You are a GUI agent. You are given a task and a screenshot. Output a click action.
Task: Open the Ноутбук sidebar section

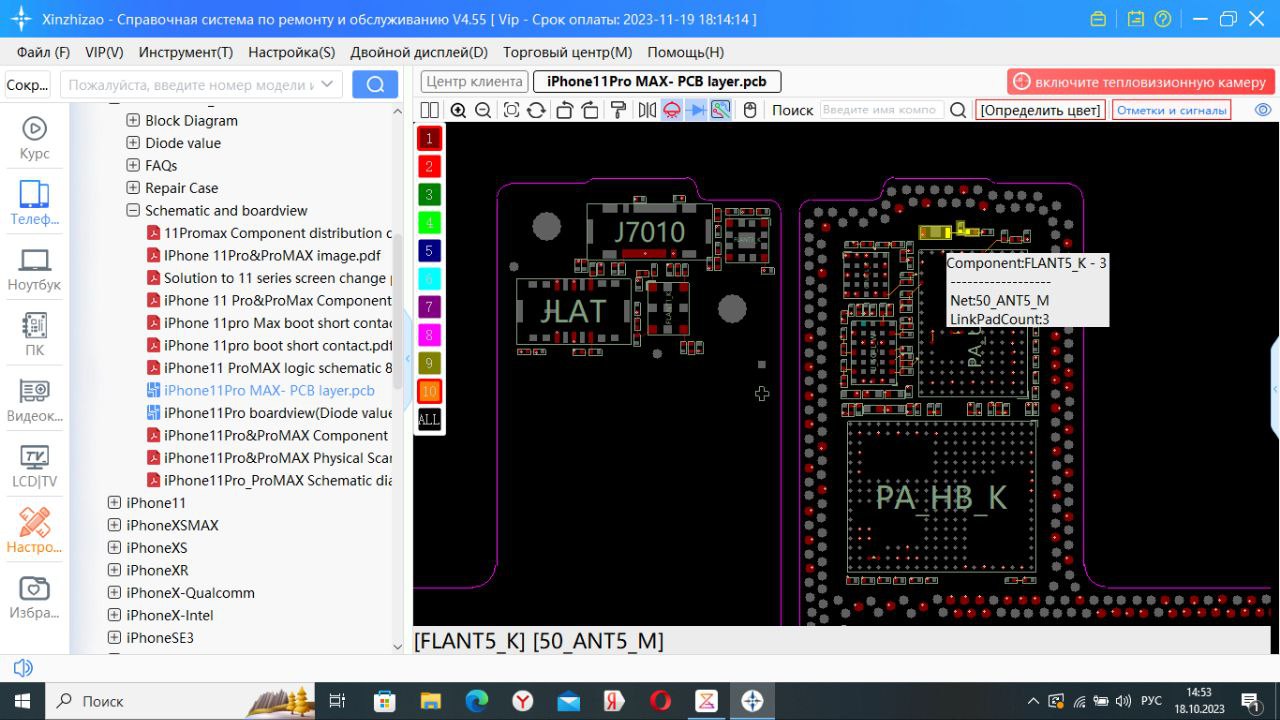pyautogui.click(x=34, y=270)
